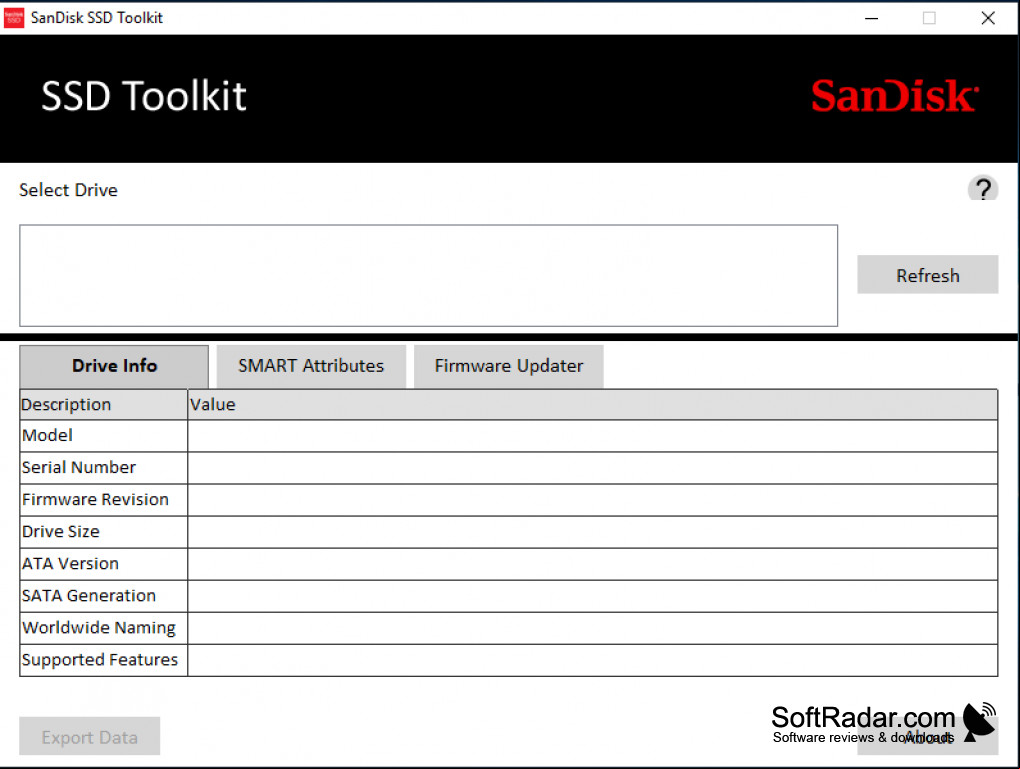This screenshot has height=769, width=1020.
Task: Click inside the Select Drive list box
Action: (429, 275)
